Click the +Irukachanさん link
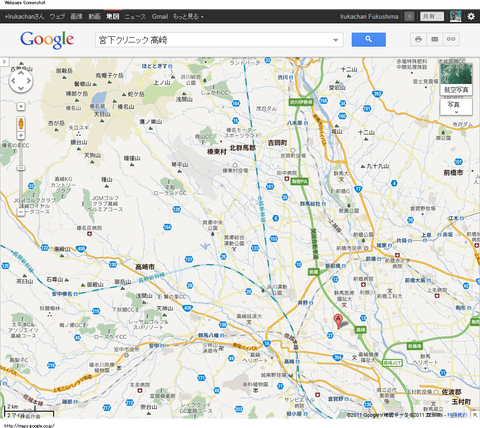The image size is (480, 428). click(x=24, y=16)
